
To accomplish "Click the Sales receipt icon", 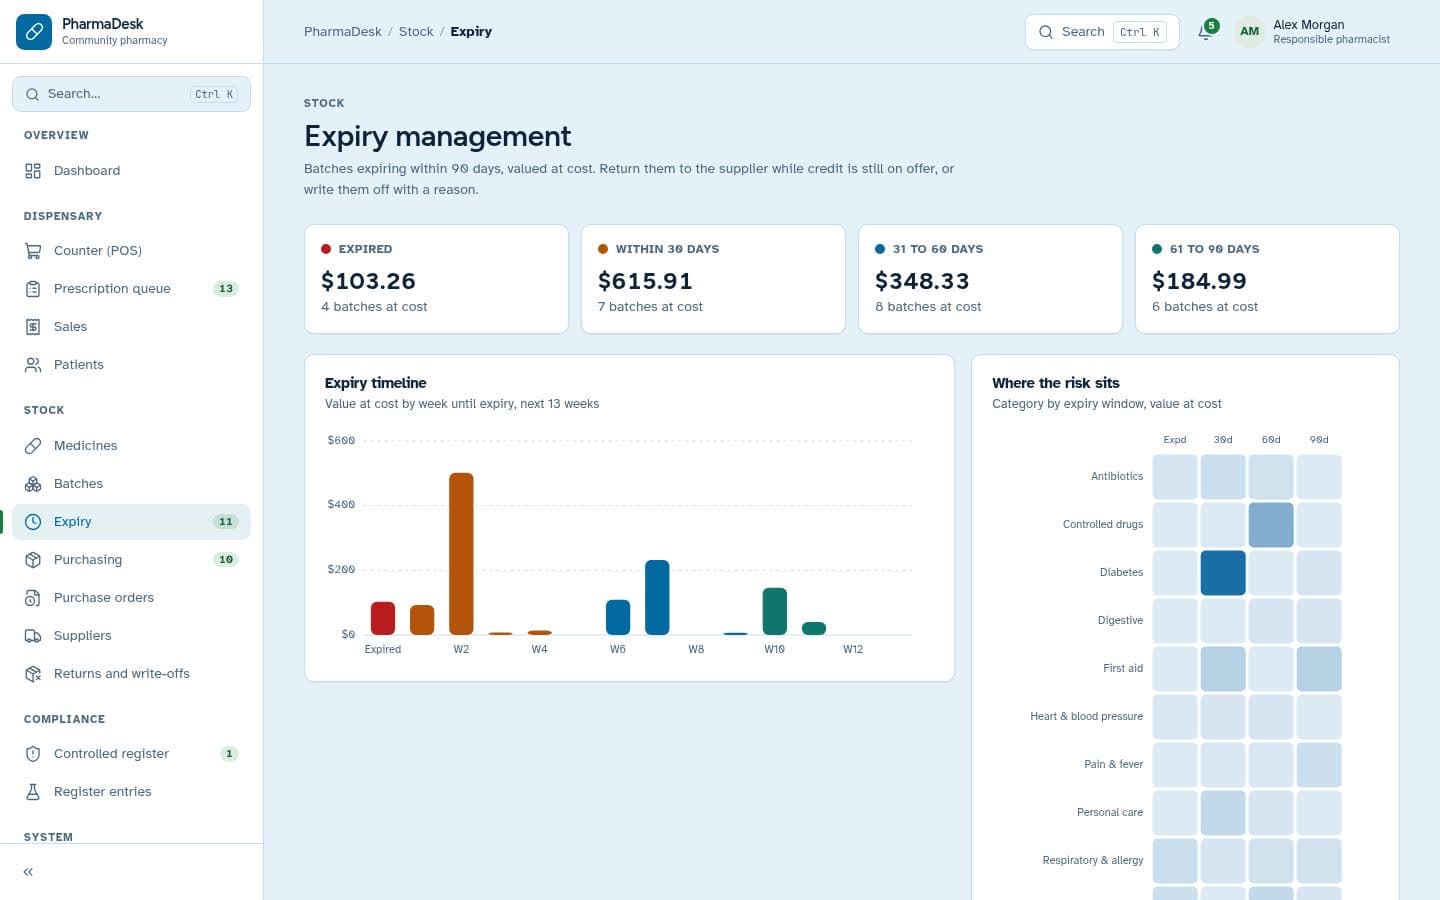I will (33, 327).
